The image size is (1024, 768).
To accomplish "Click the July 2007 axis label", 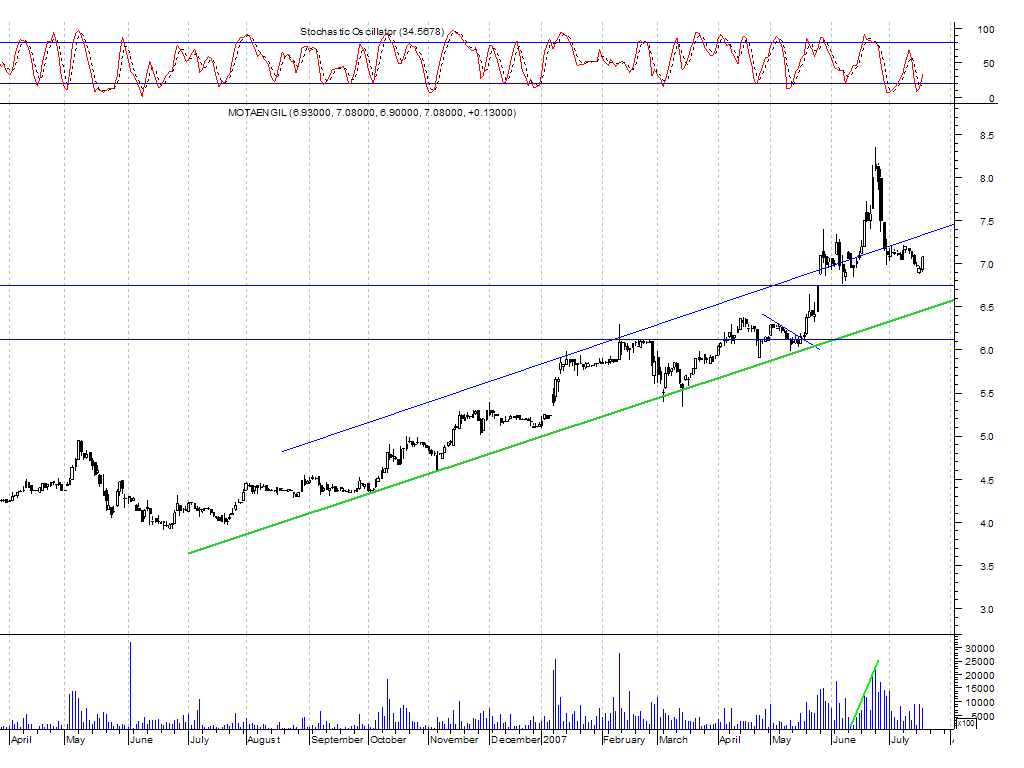I will point(900,740).
